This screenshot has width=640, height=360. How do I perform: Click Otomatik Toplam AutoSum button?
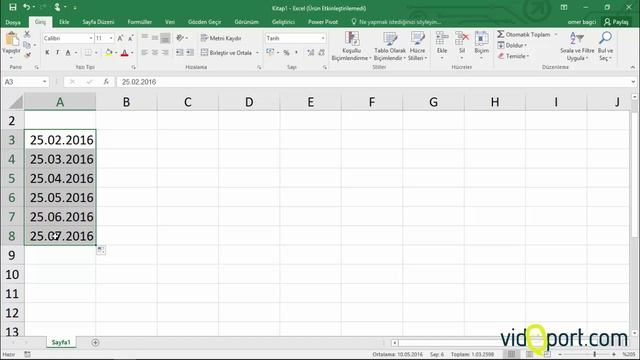click(x=524, y=34)
